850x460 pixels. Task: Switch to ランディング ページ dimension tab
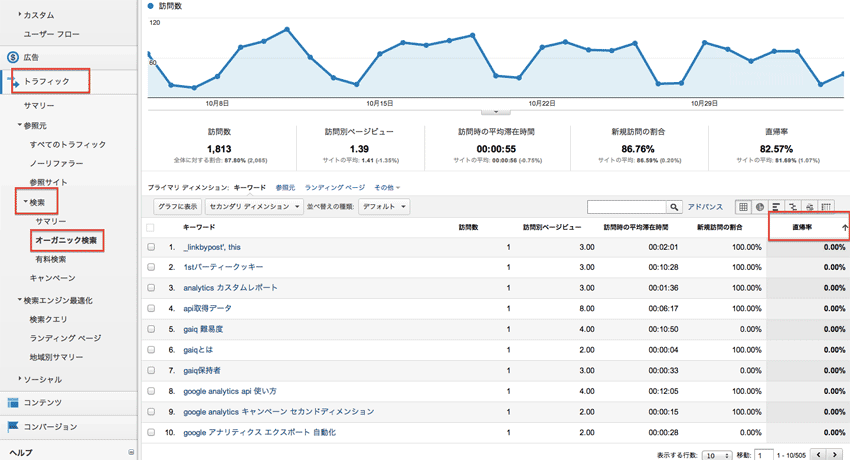pyautogui.click(x=335, y=187)
